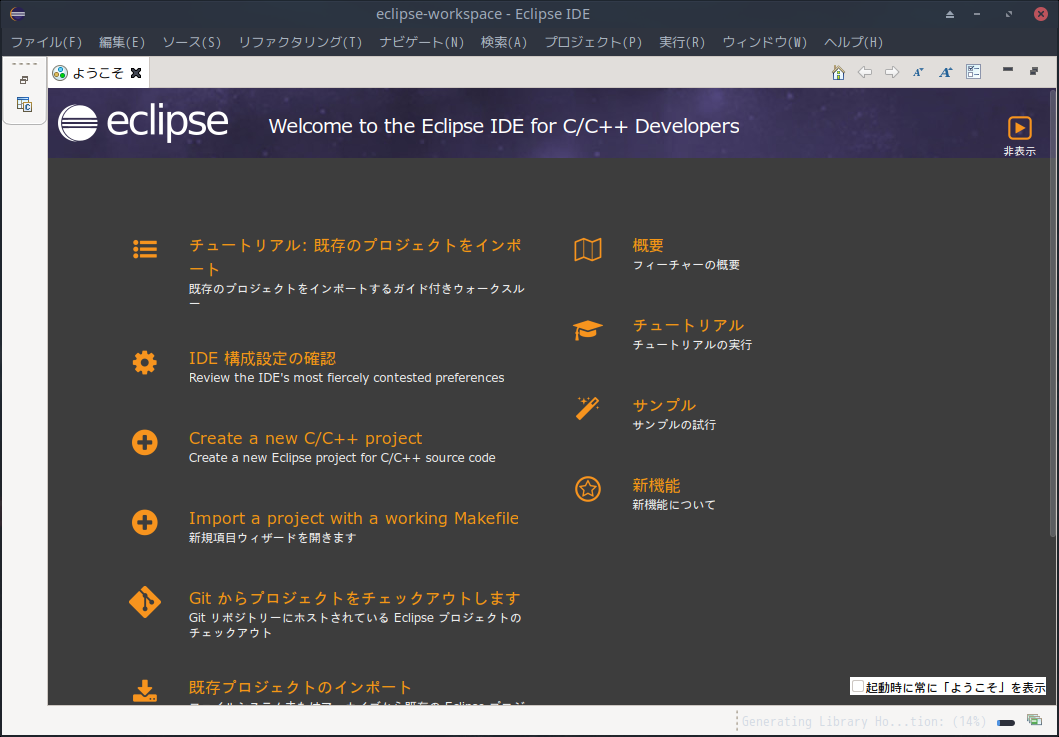Minimize the Welcome view panel

1008,70
